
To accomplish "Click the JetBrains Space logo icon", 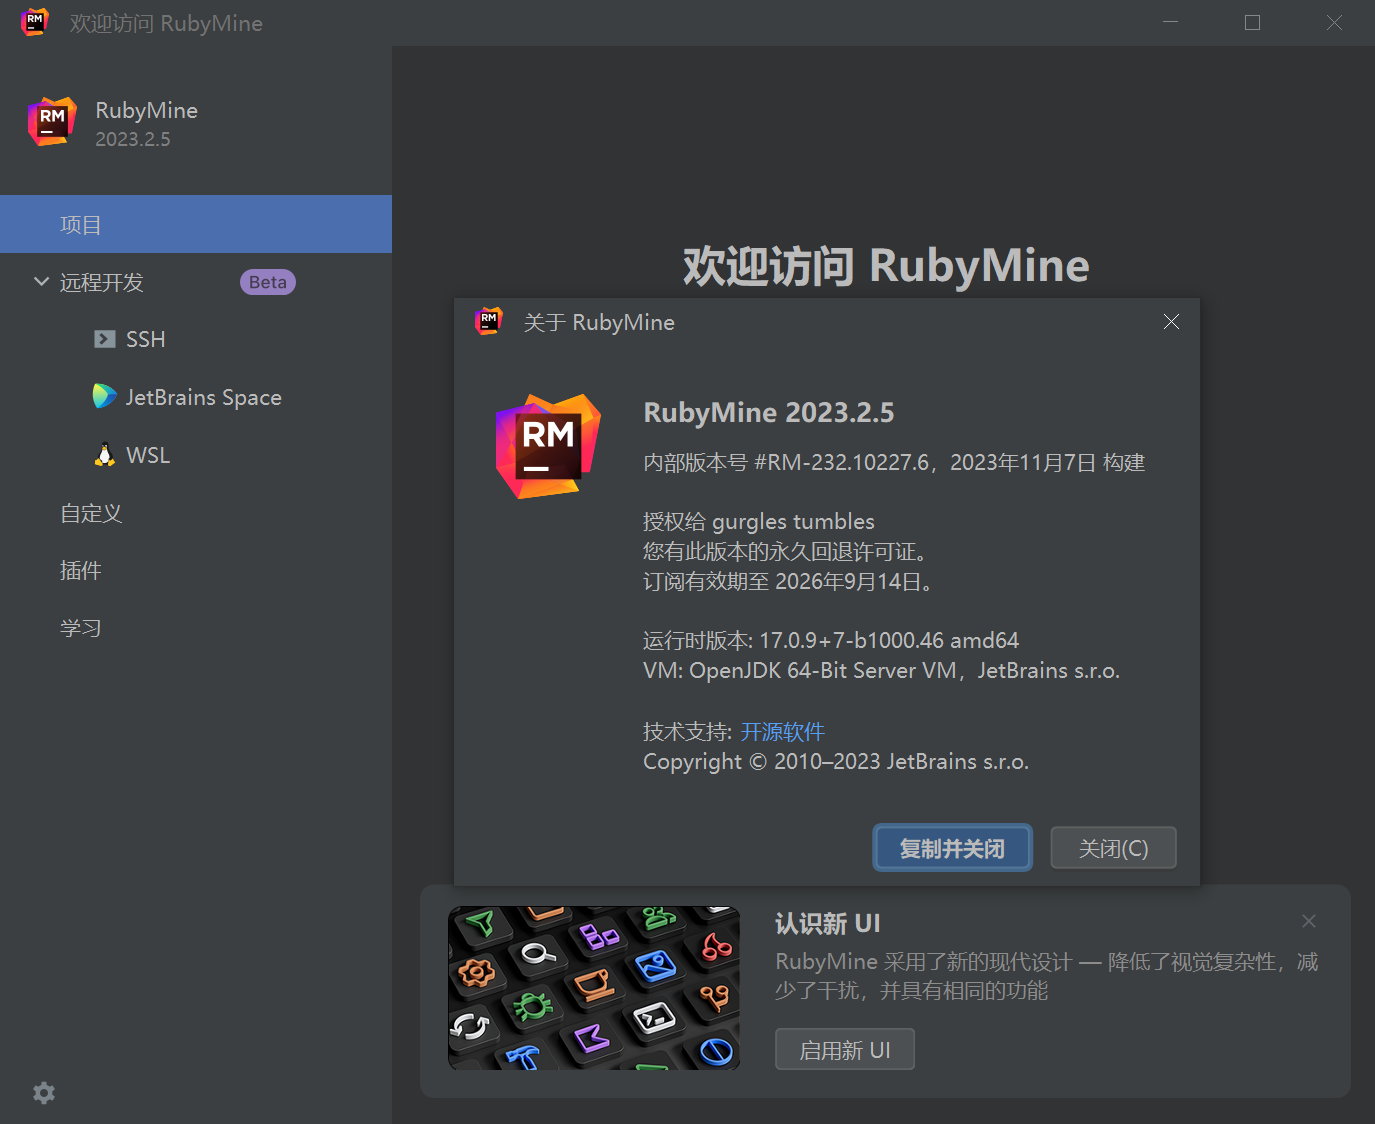I will coord(104,397).
